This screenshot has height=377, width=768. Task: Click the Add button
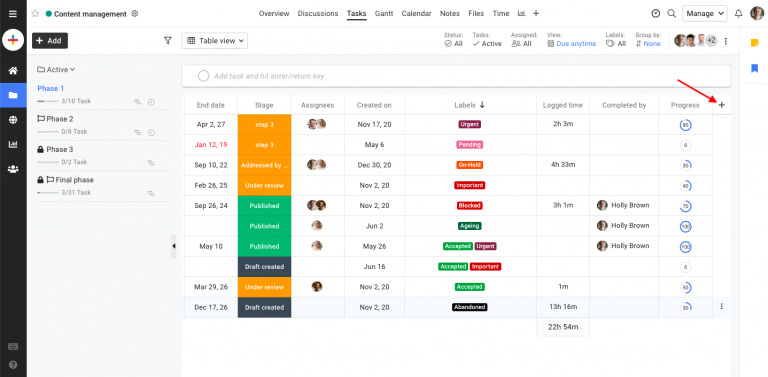point(50,41)
